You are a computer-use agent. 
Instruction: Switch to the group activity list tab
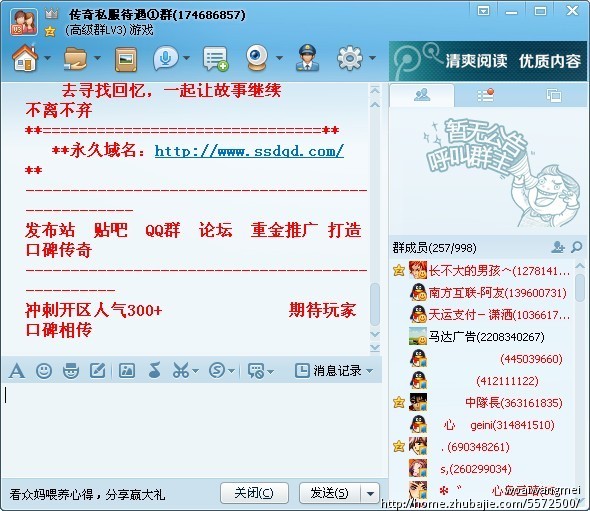click(485, 95)
